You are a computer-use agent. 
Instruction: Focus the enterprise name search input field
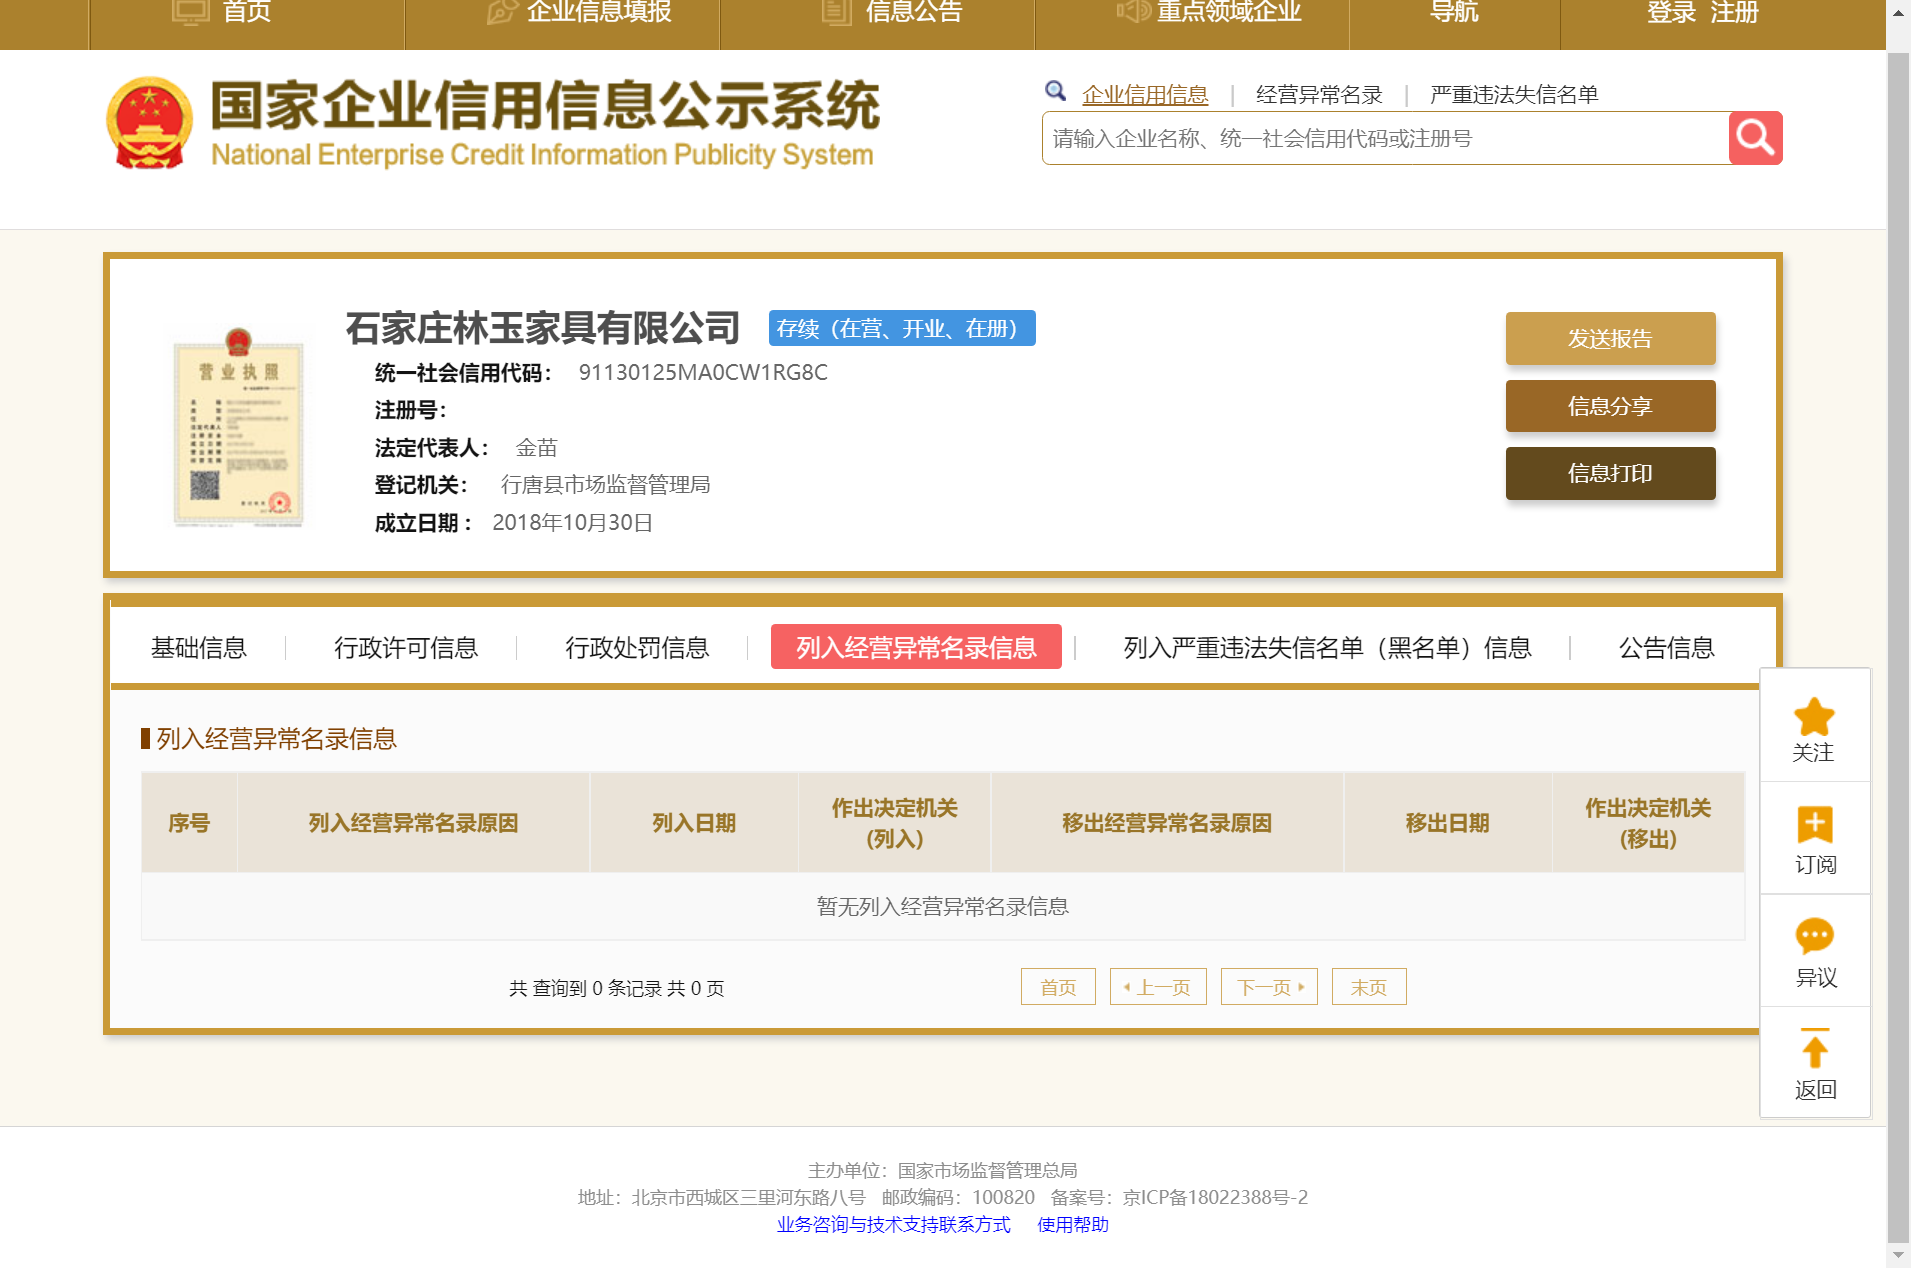(1385, 138)
